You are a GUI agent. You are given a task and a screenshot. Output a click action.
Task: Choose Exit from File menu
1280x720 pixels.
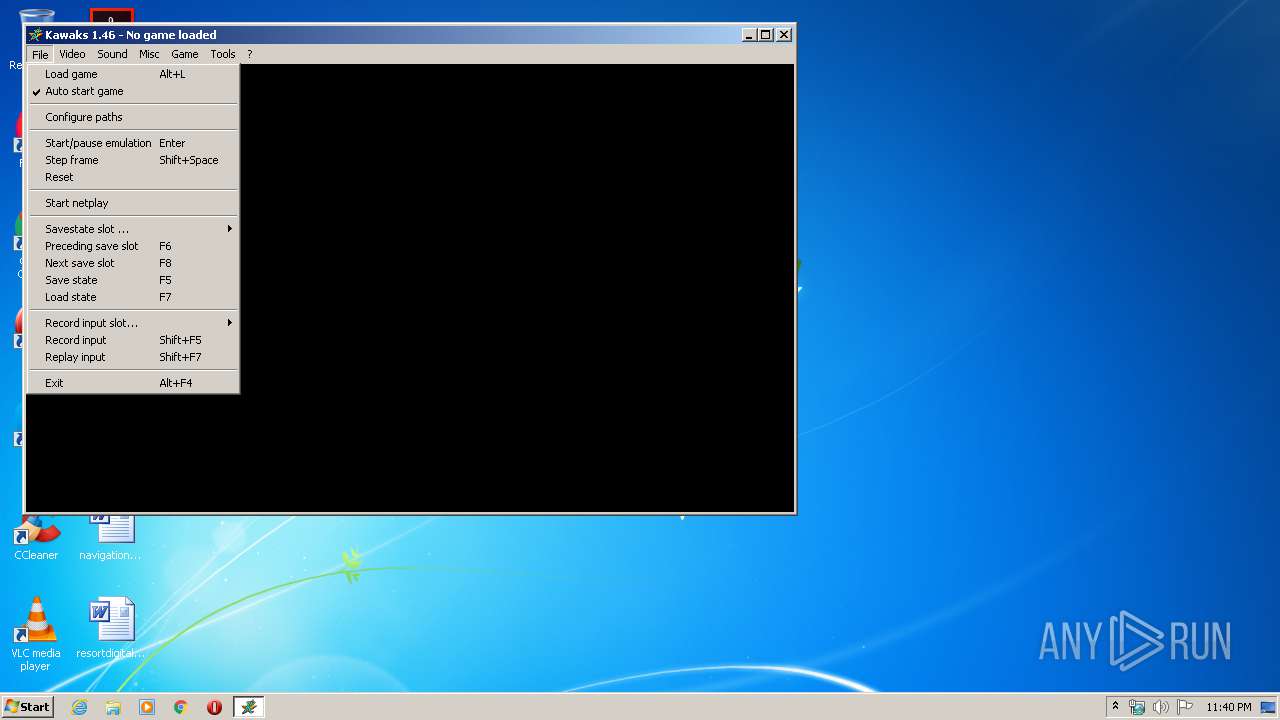pos(132,383)
